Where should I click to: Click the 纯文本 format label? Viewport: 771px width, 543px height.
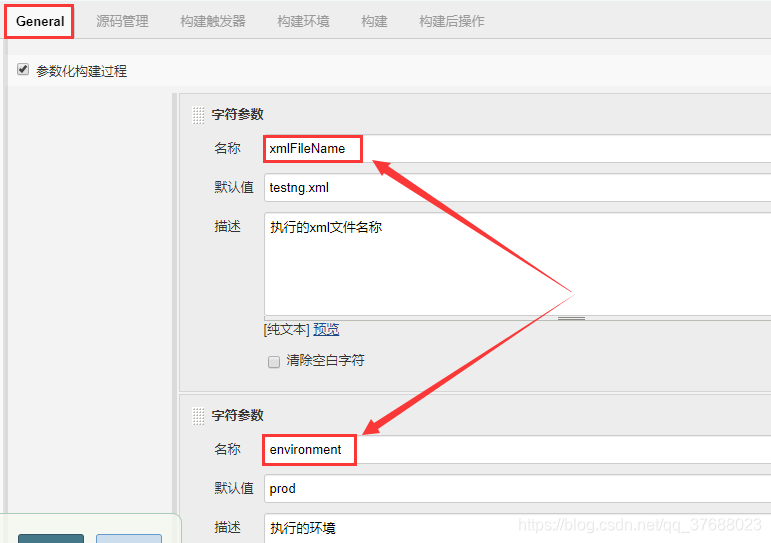pyautogui.click(x=287, y=329)
